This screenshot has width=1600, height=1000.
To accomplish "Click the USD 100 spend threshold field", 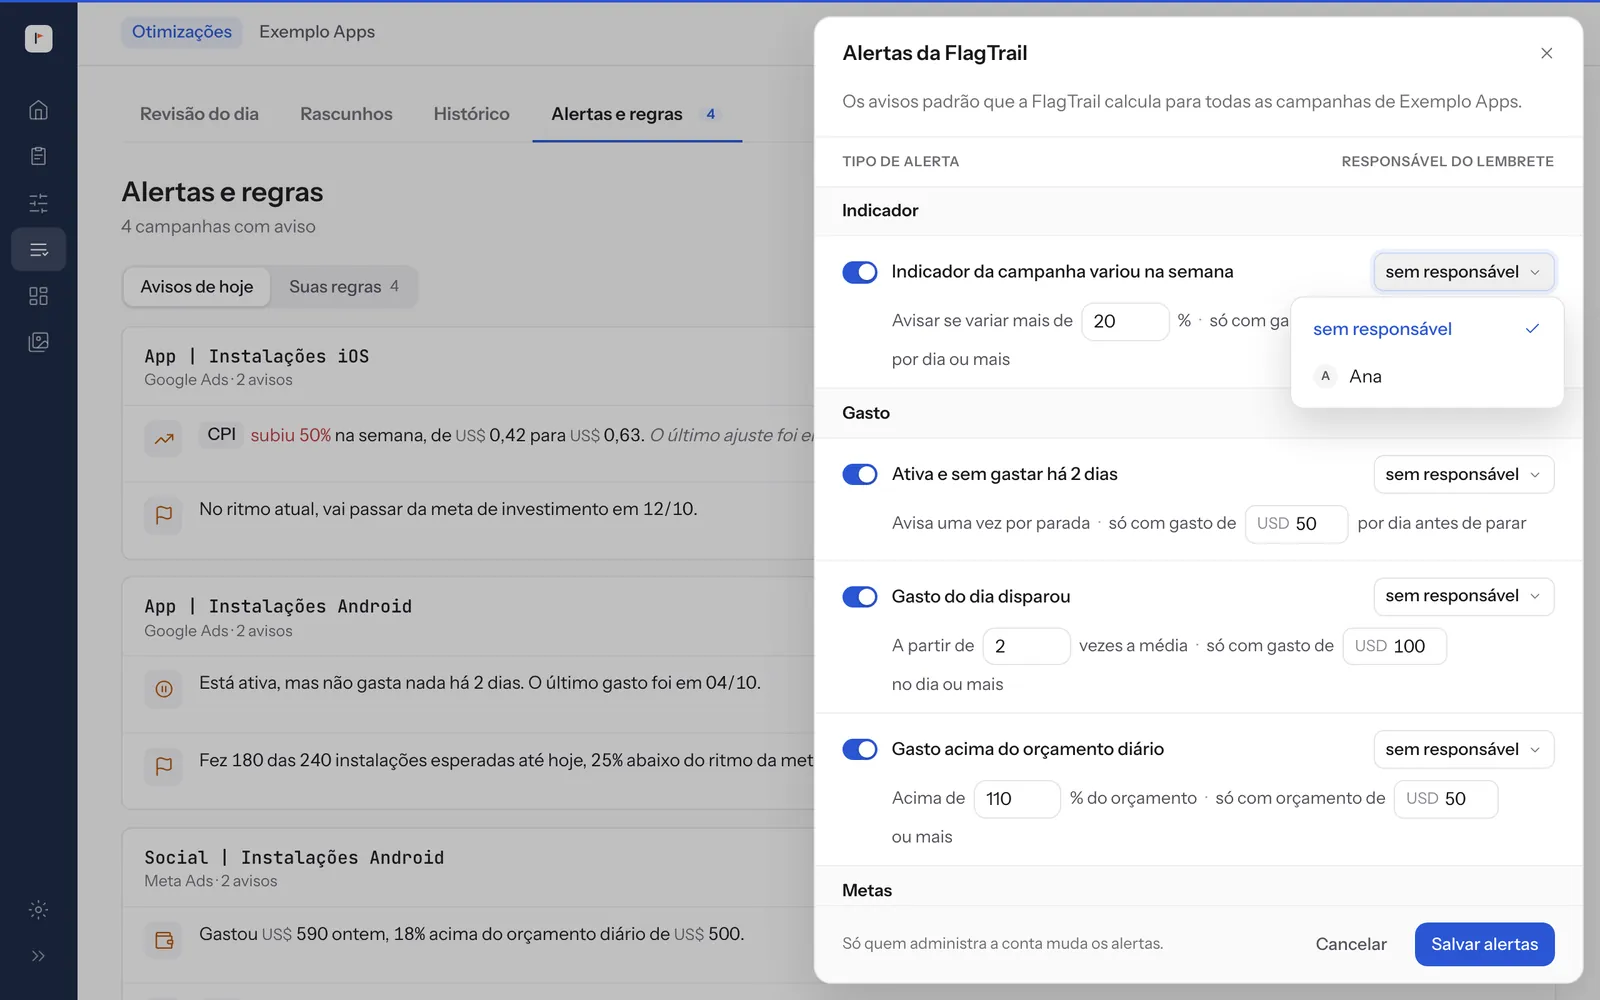I will pyautogui.click(x=1394, y=646).
